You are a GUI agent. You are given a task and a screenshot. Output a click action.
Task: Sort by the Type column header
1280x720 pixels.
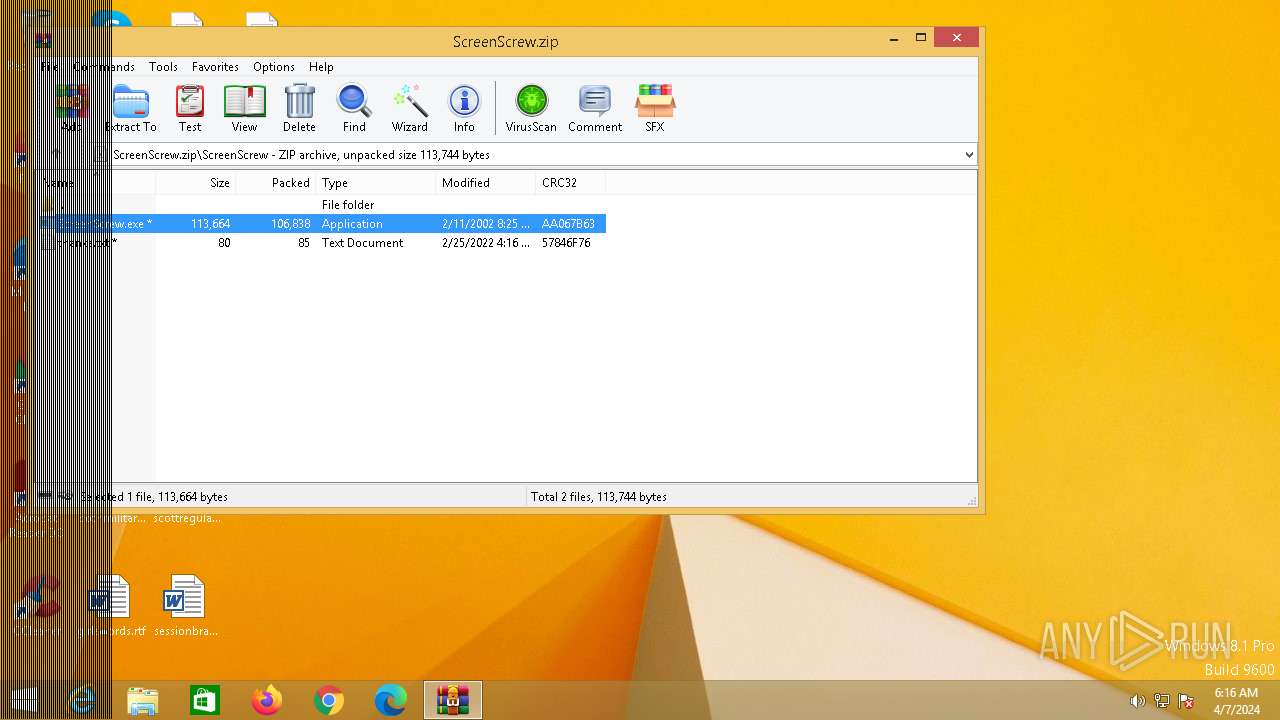376,183
